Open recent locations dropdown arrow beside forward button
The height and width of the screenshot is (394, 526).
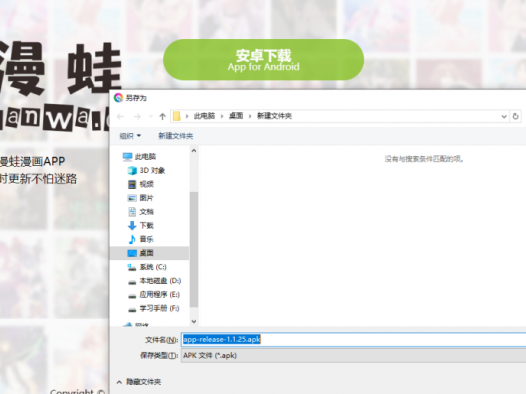(151, 116)
